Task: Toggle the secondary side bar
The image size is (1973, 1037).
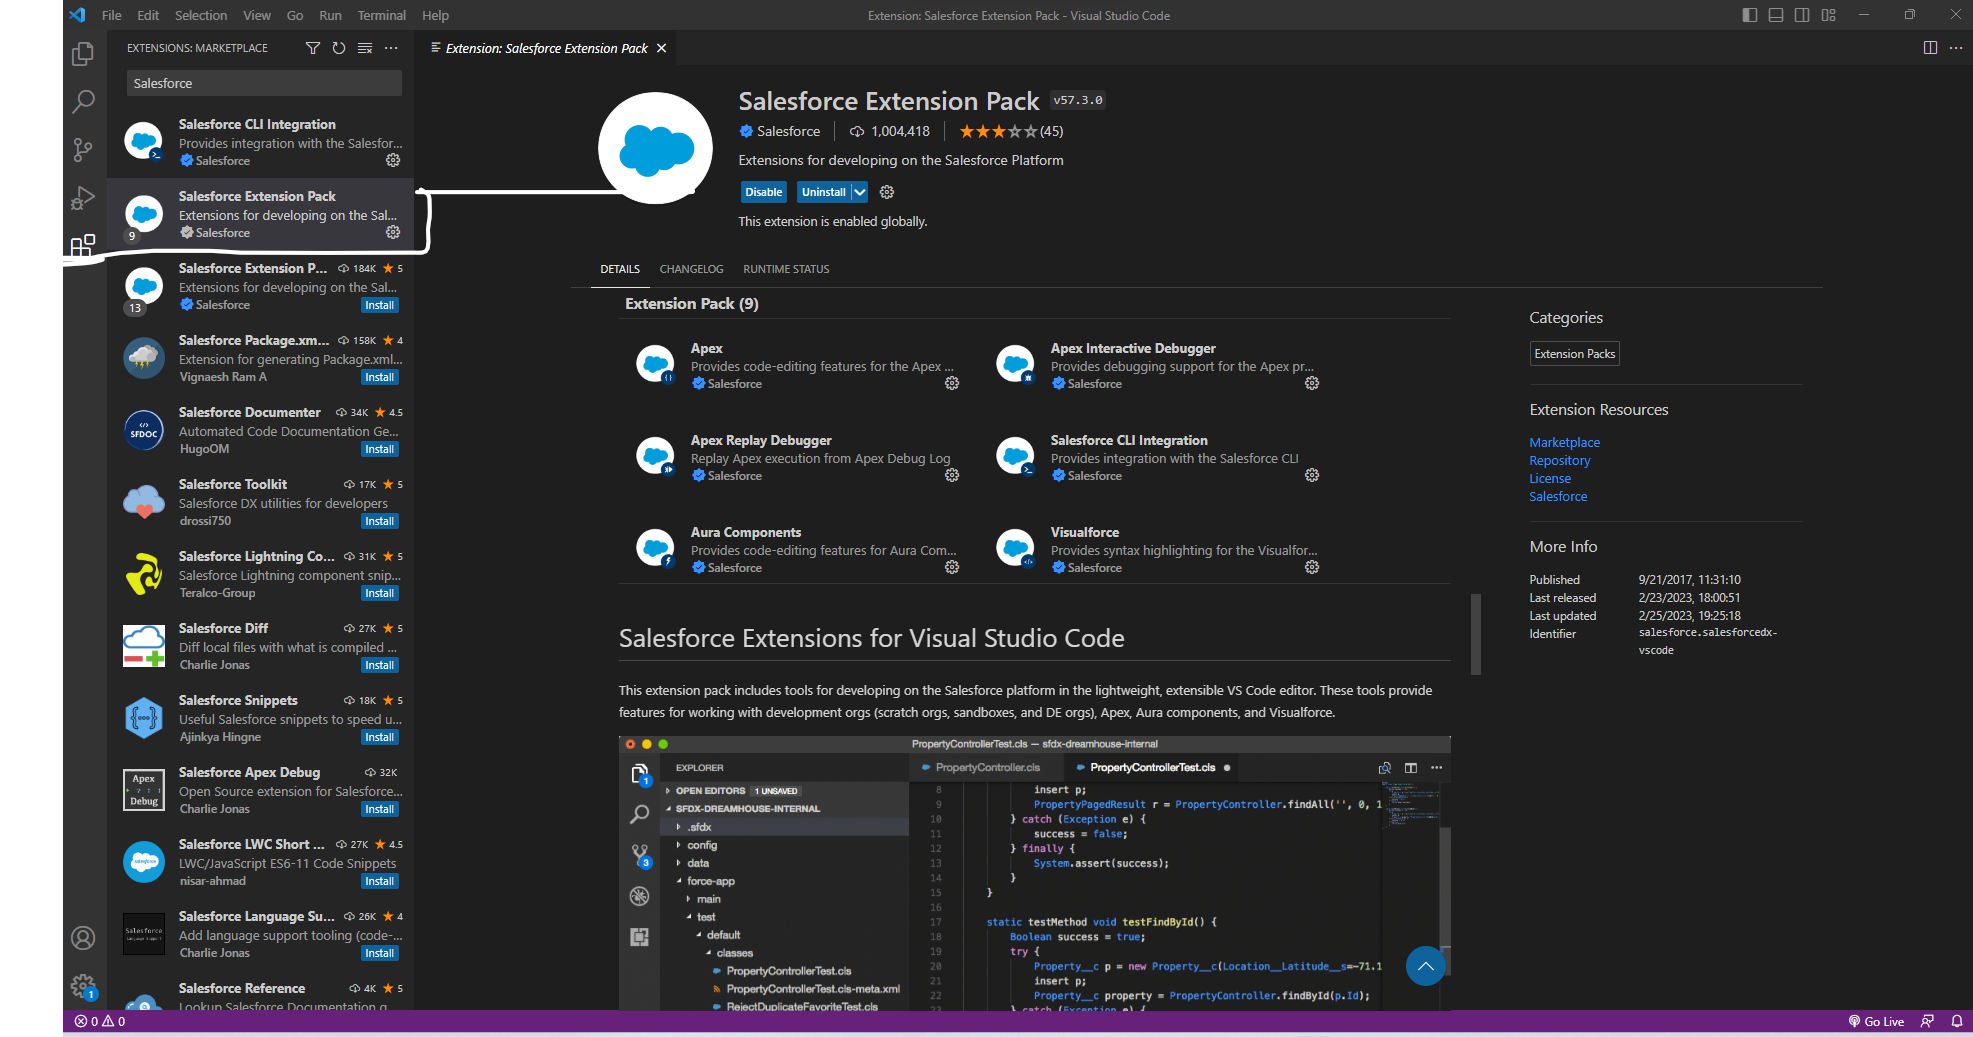Action: tap(1802, 15)
